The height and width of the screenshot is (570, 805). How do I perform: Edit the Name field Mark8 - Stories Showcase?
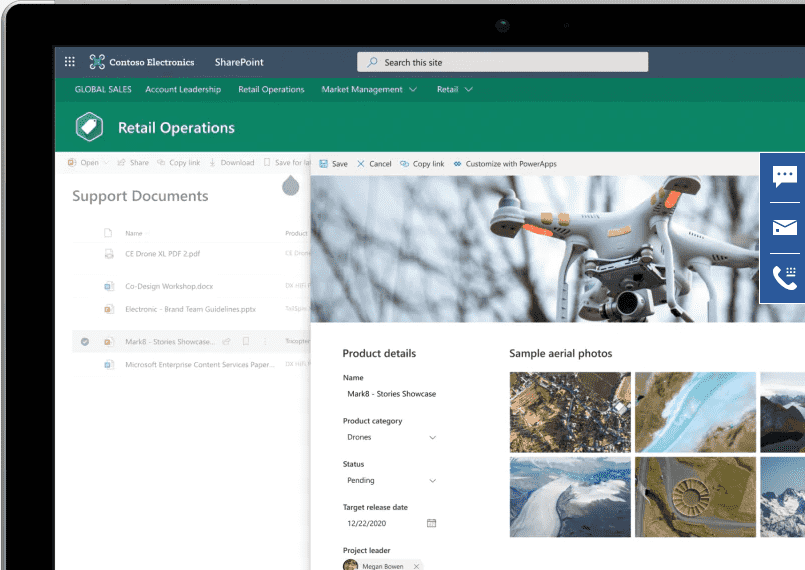391,394
